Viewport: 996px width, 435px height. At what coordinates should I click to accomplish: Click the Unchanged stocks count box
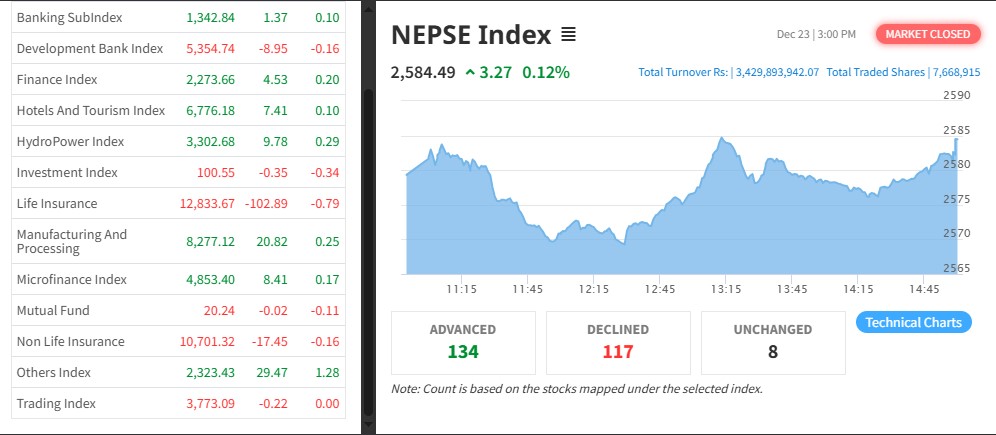tap(773, 341)
